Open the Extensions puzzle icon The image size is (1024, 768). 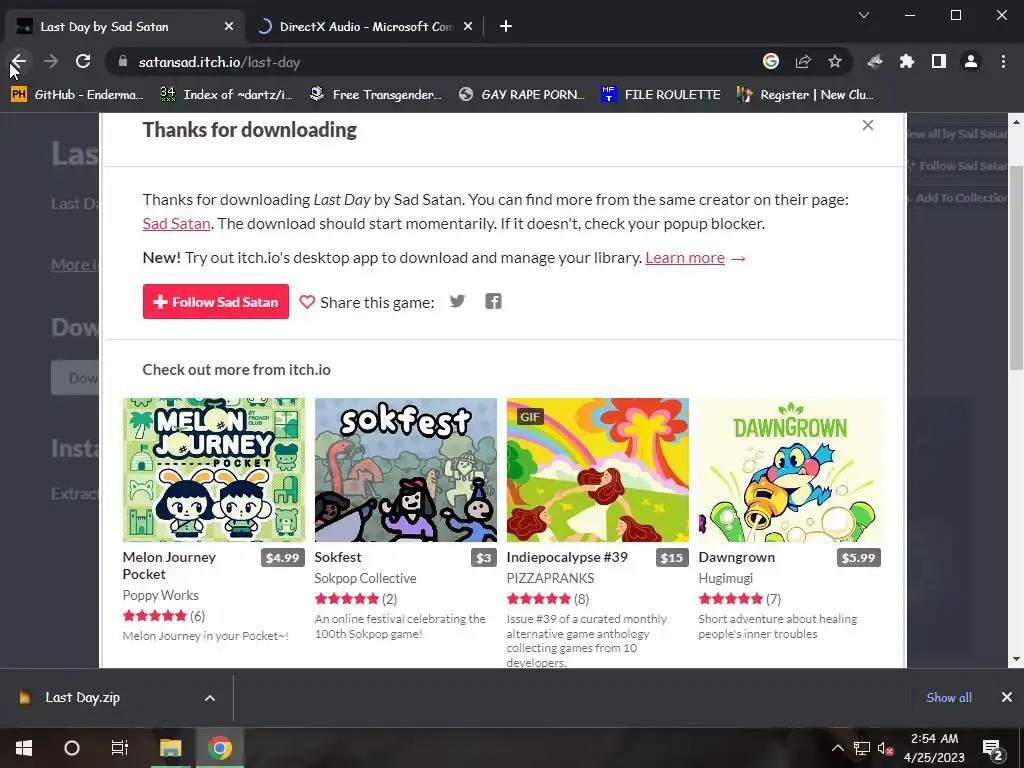pyautogui.click(x=906, y=61)
